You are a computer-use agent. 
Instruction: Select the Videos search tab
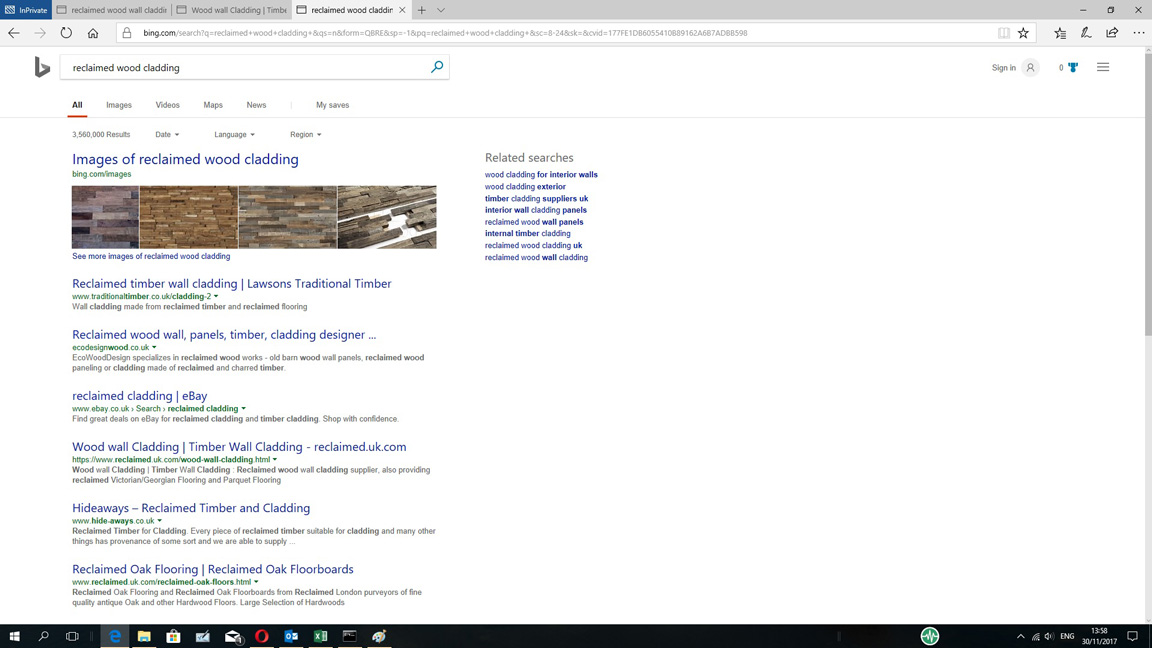[167, 105]
